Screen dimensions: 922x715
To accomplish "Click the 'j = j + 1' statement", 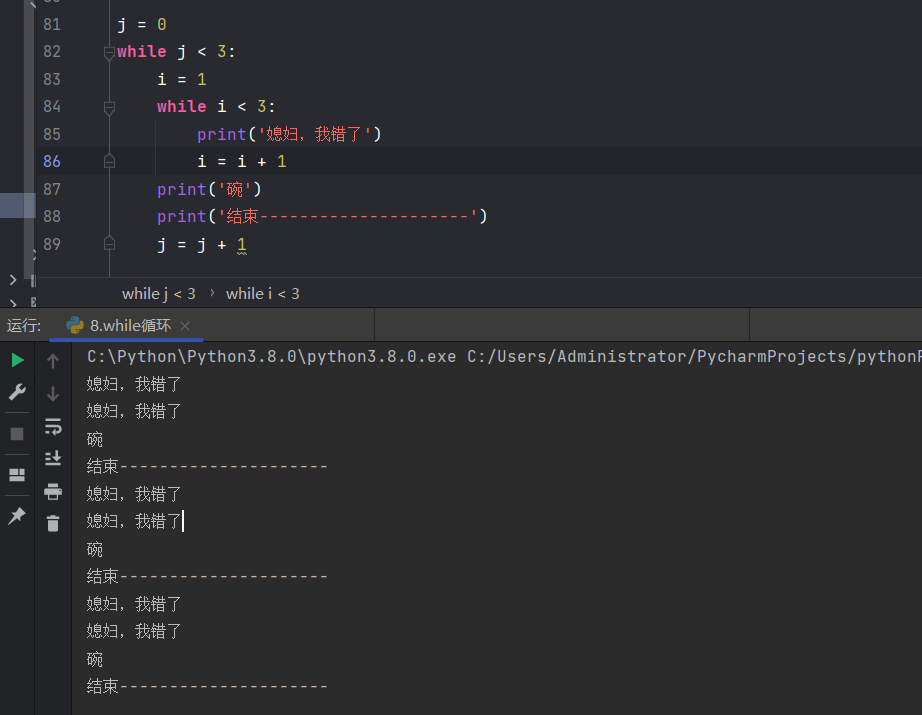I will point(202,244).
